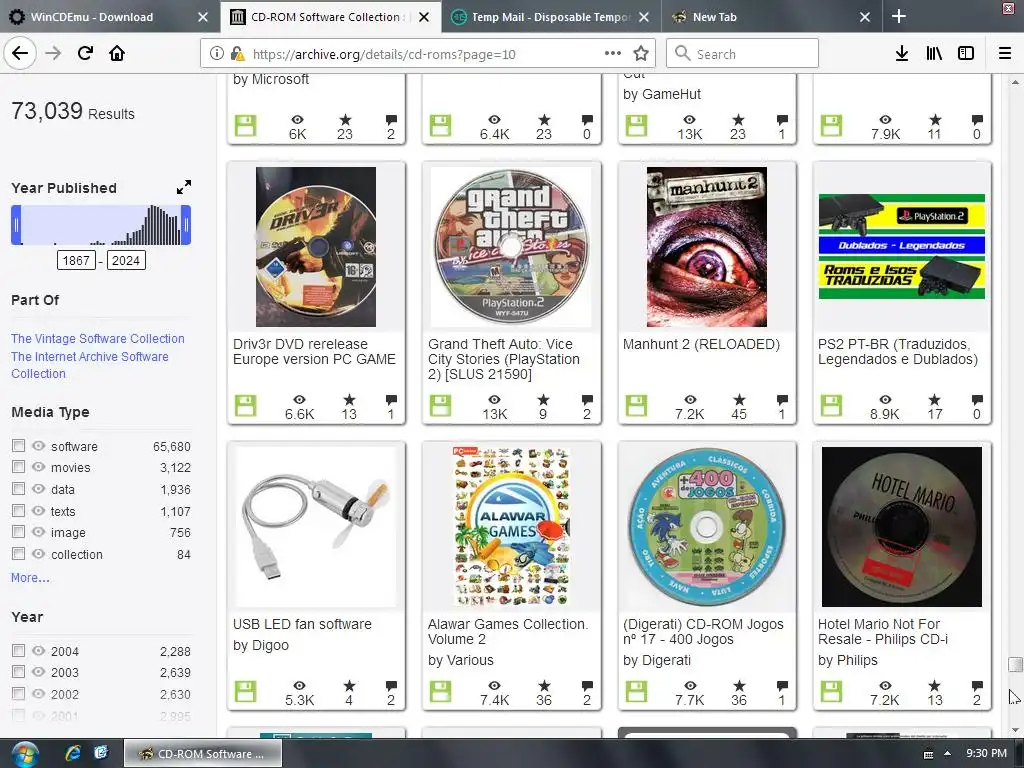The width and height of the screenshot is (1024, 768).
Task: Reload the archive.org page
Action: pos(85,54)
